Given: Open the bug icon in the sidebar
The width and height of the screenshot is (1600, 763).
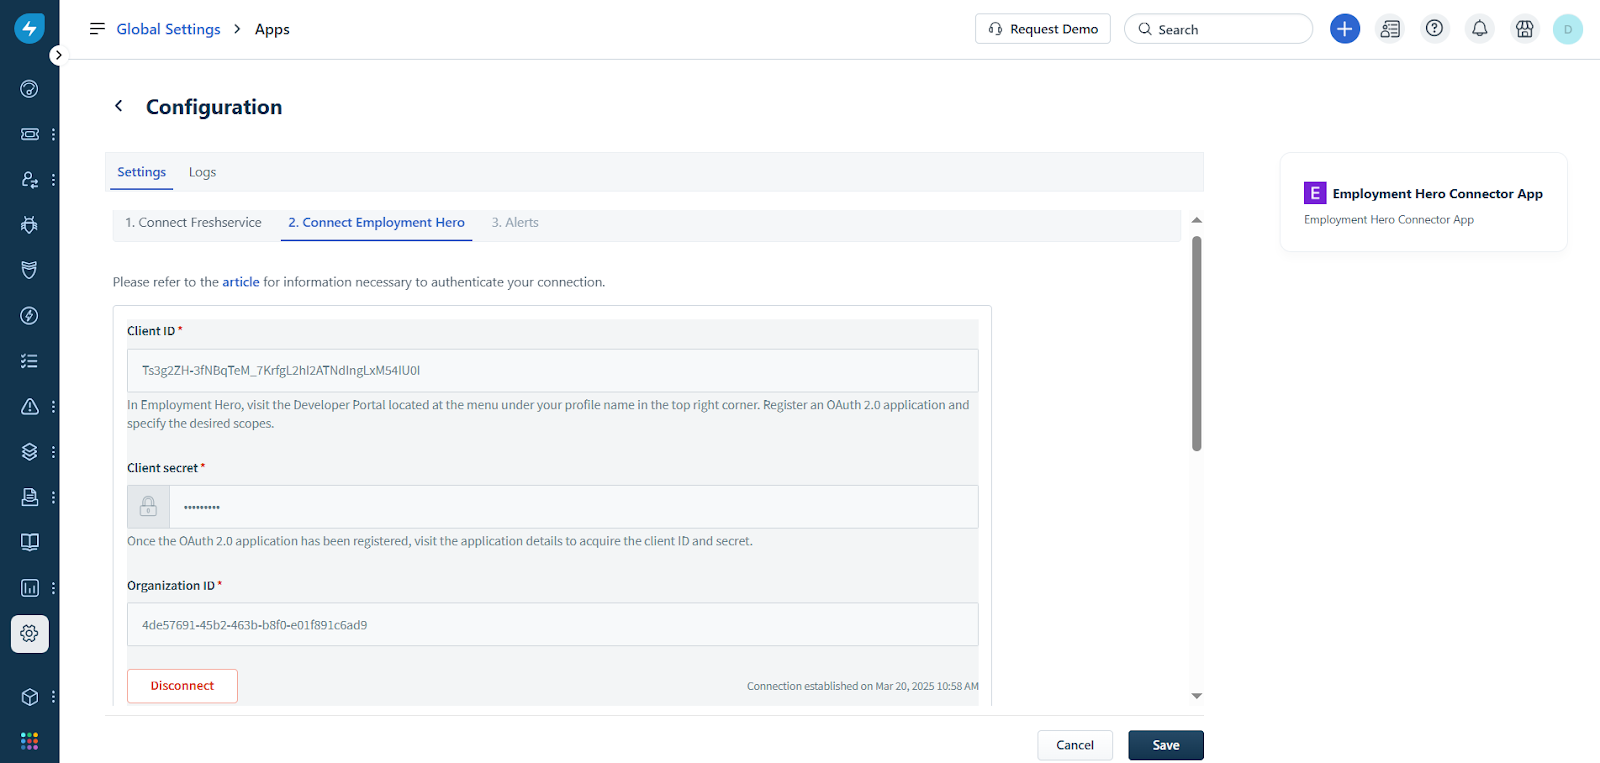Looking at the screenshot, I should [x=30, y=225].
